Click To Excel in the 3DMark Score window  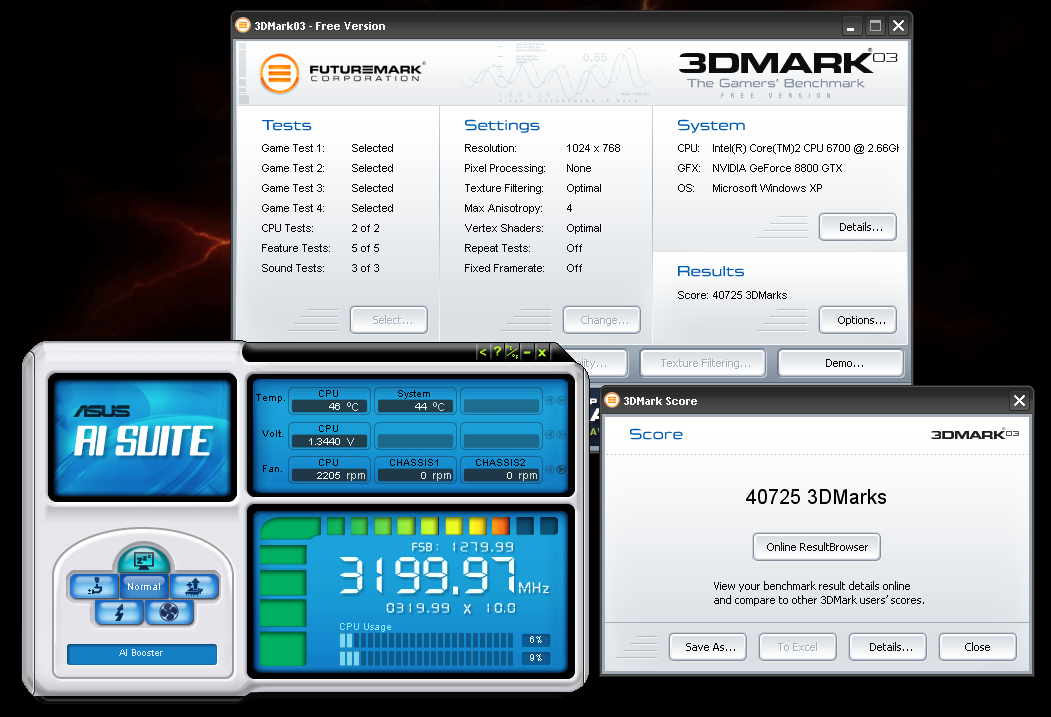click(x=798, y=647)
